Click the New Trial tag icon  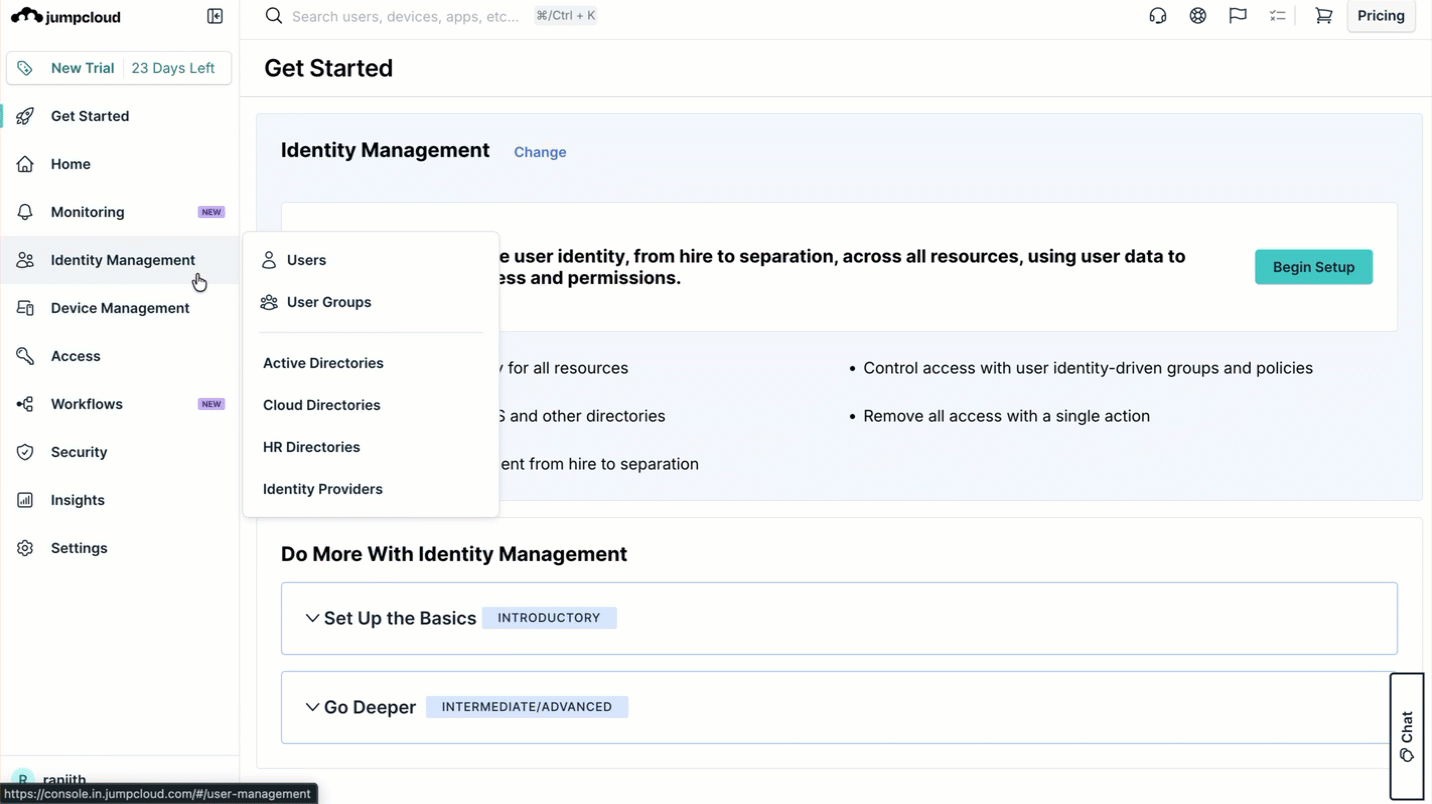pos(25,68)
